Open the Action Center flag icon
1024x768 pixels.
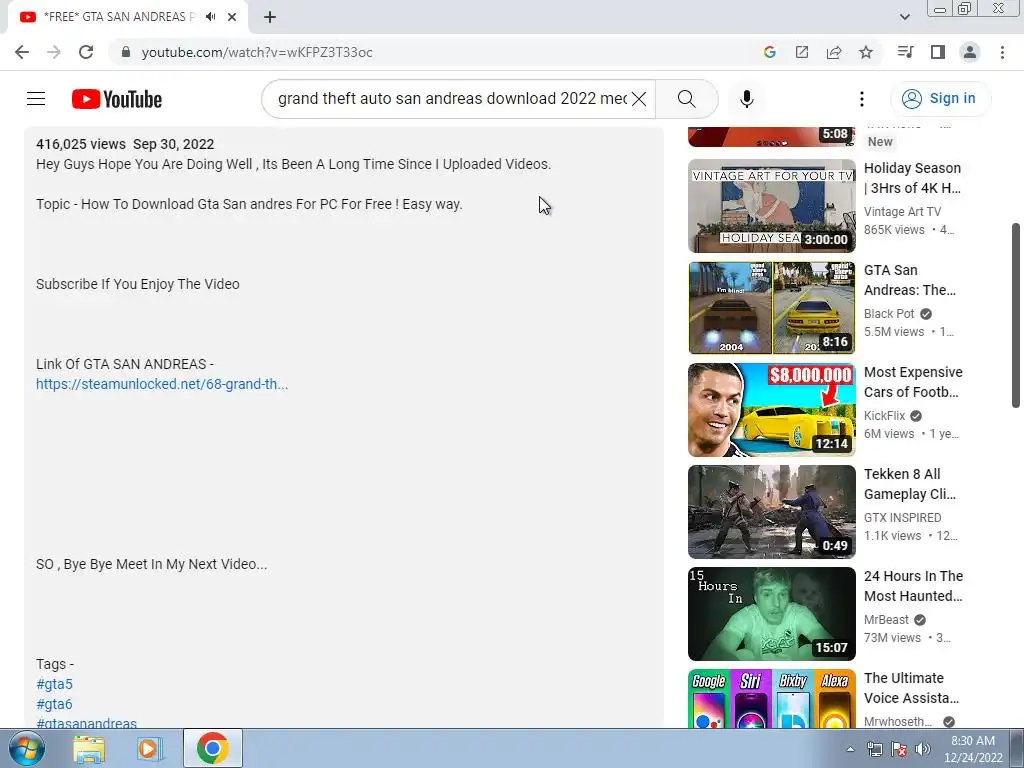pyautogui.click(x=899, y=749)
